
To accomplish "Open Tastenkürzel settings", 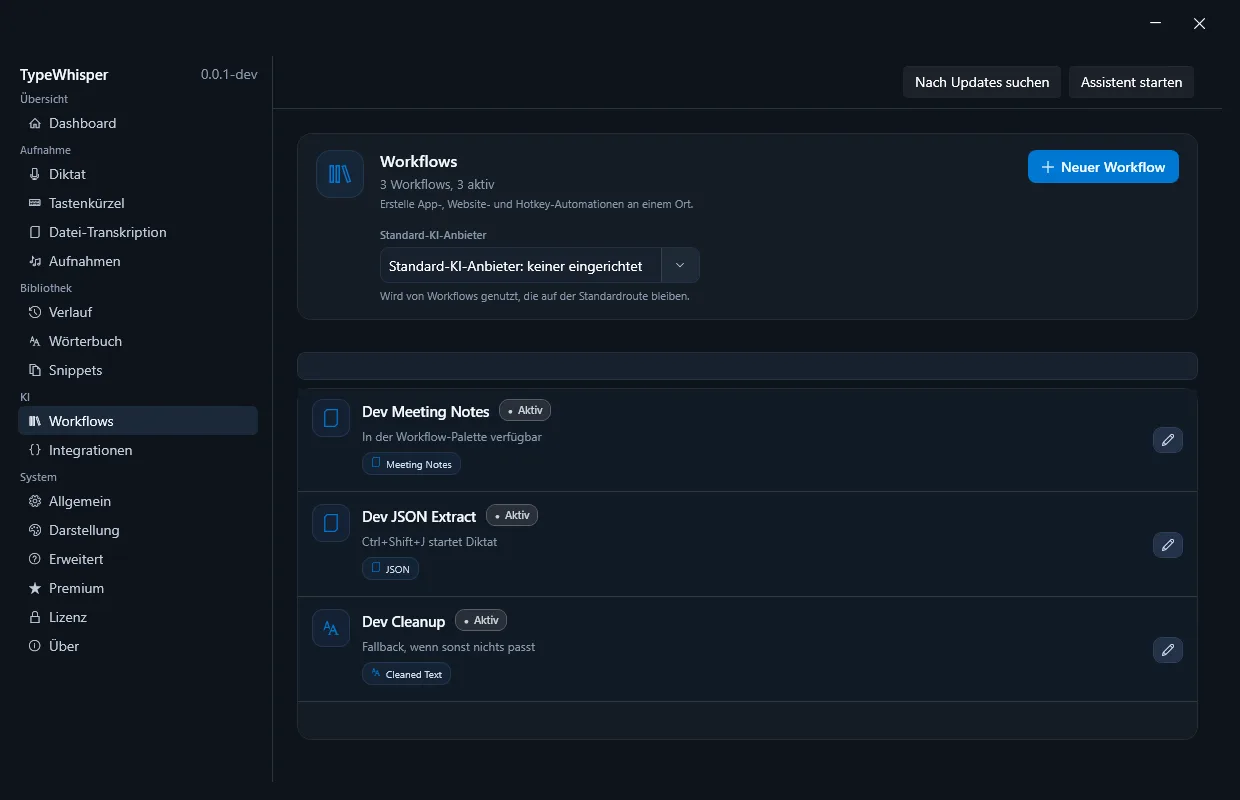I will coord(138,203).
